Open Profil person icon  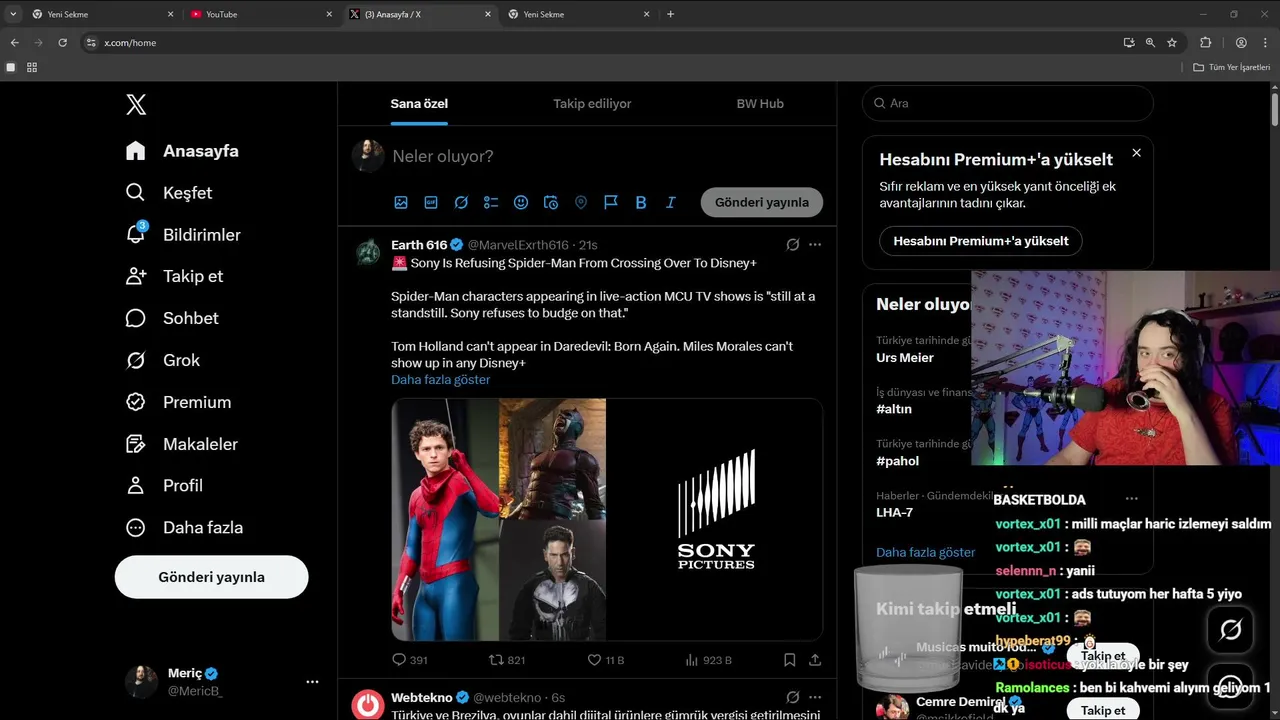point(136,485)
